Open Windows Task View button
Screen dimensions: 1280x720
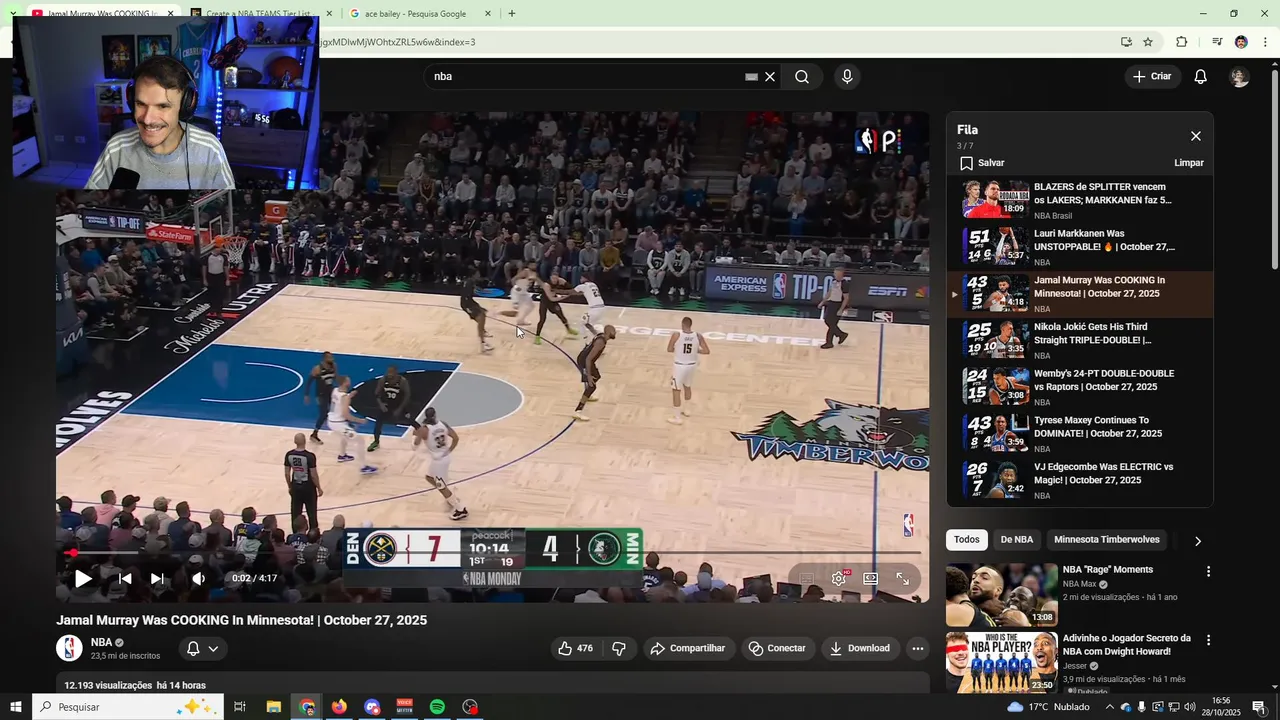tap(240, 707)
